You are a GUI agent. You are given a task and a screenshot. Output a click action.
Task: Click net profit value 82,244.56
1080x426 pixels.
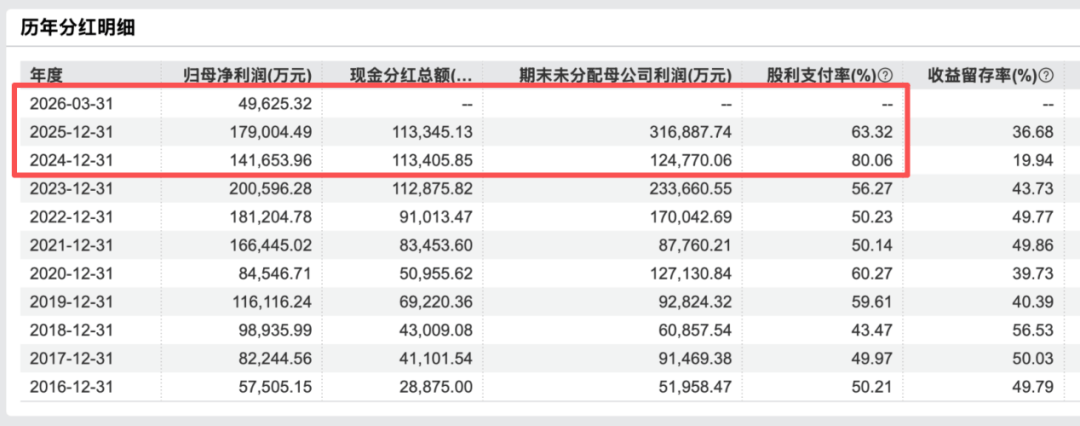pos(276,358)
